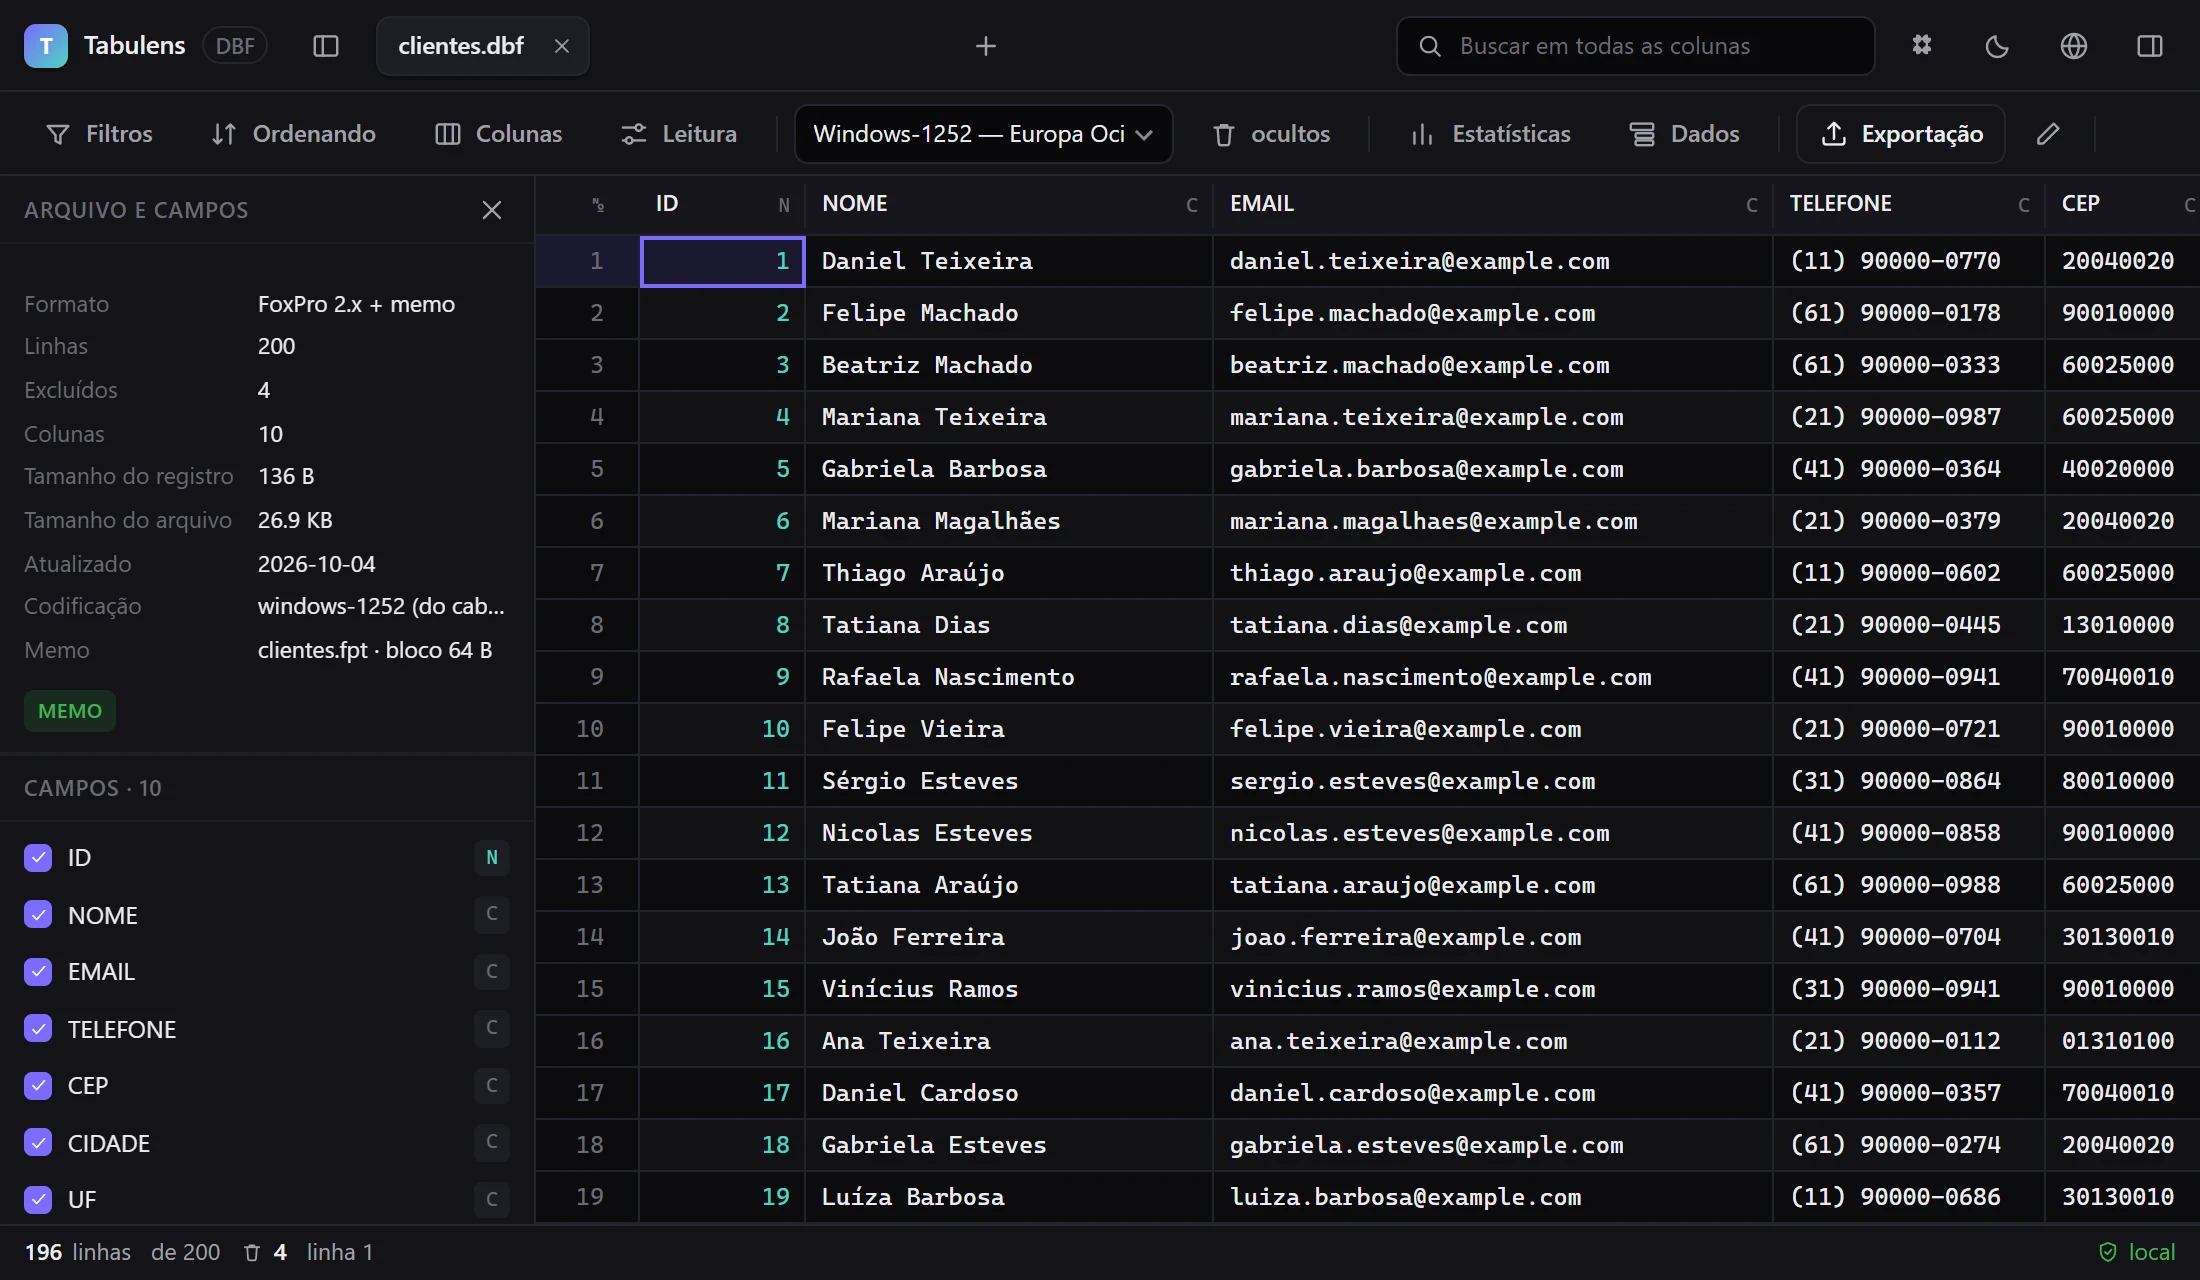2200x1280 pixels.
Task: Switch theme with moon icon
Action: tap(1997, 46)
